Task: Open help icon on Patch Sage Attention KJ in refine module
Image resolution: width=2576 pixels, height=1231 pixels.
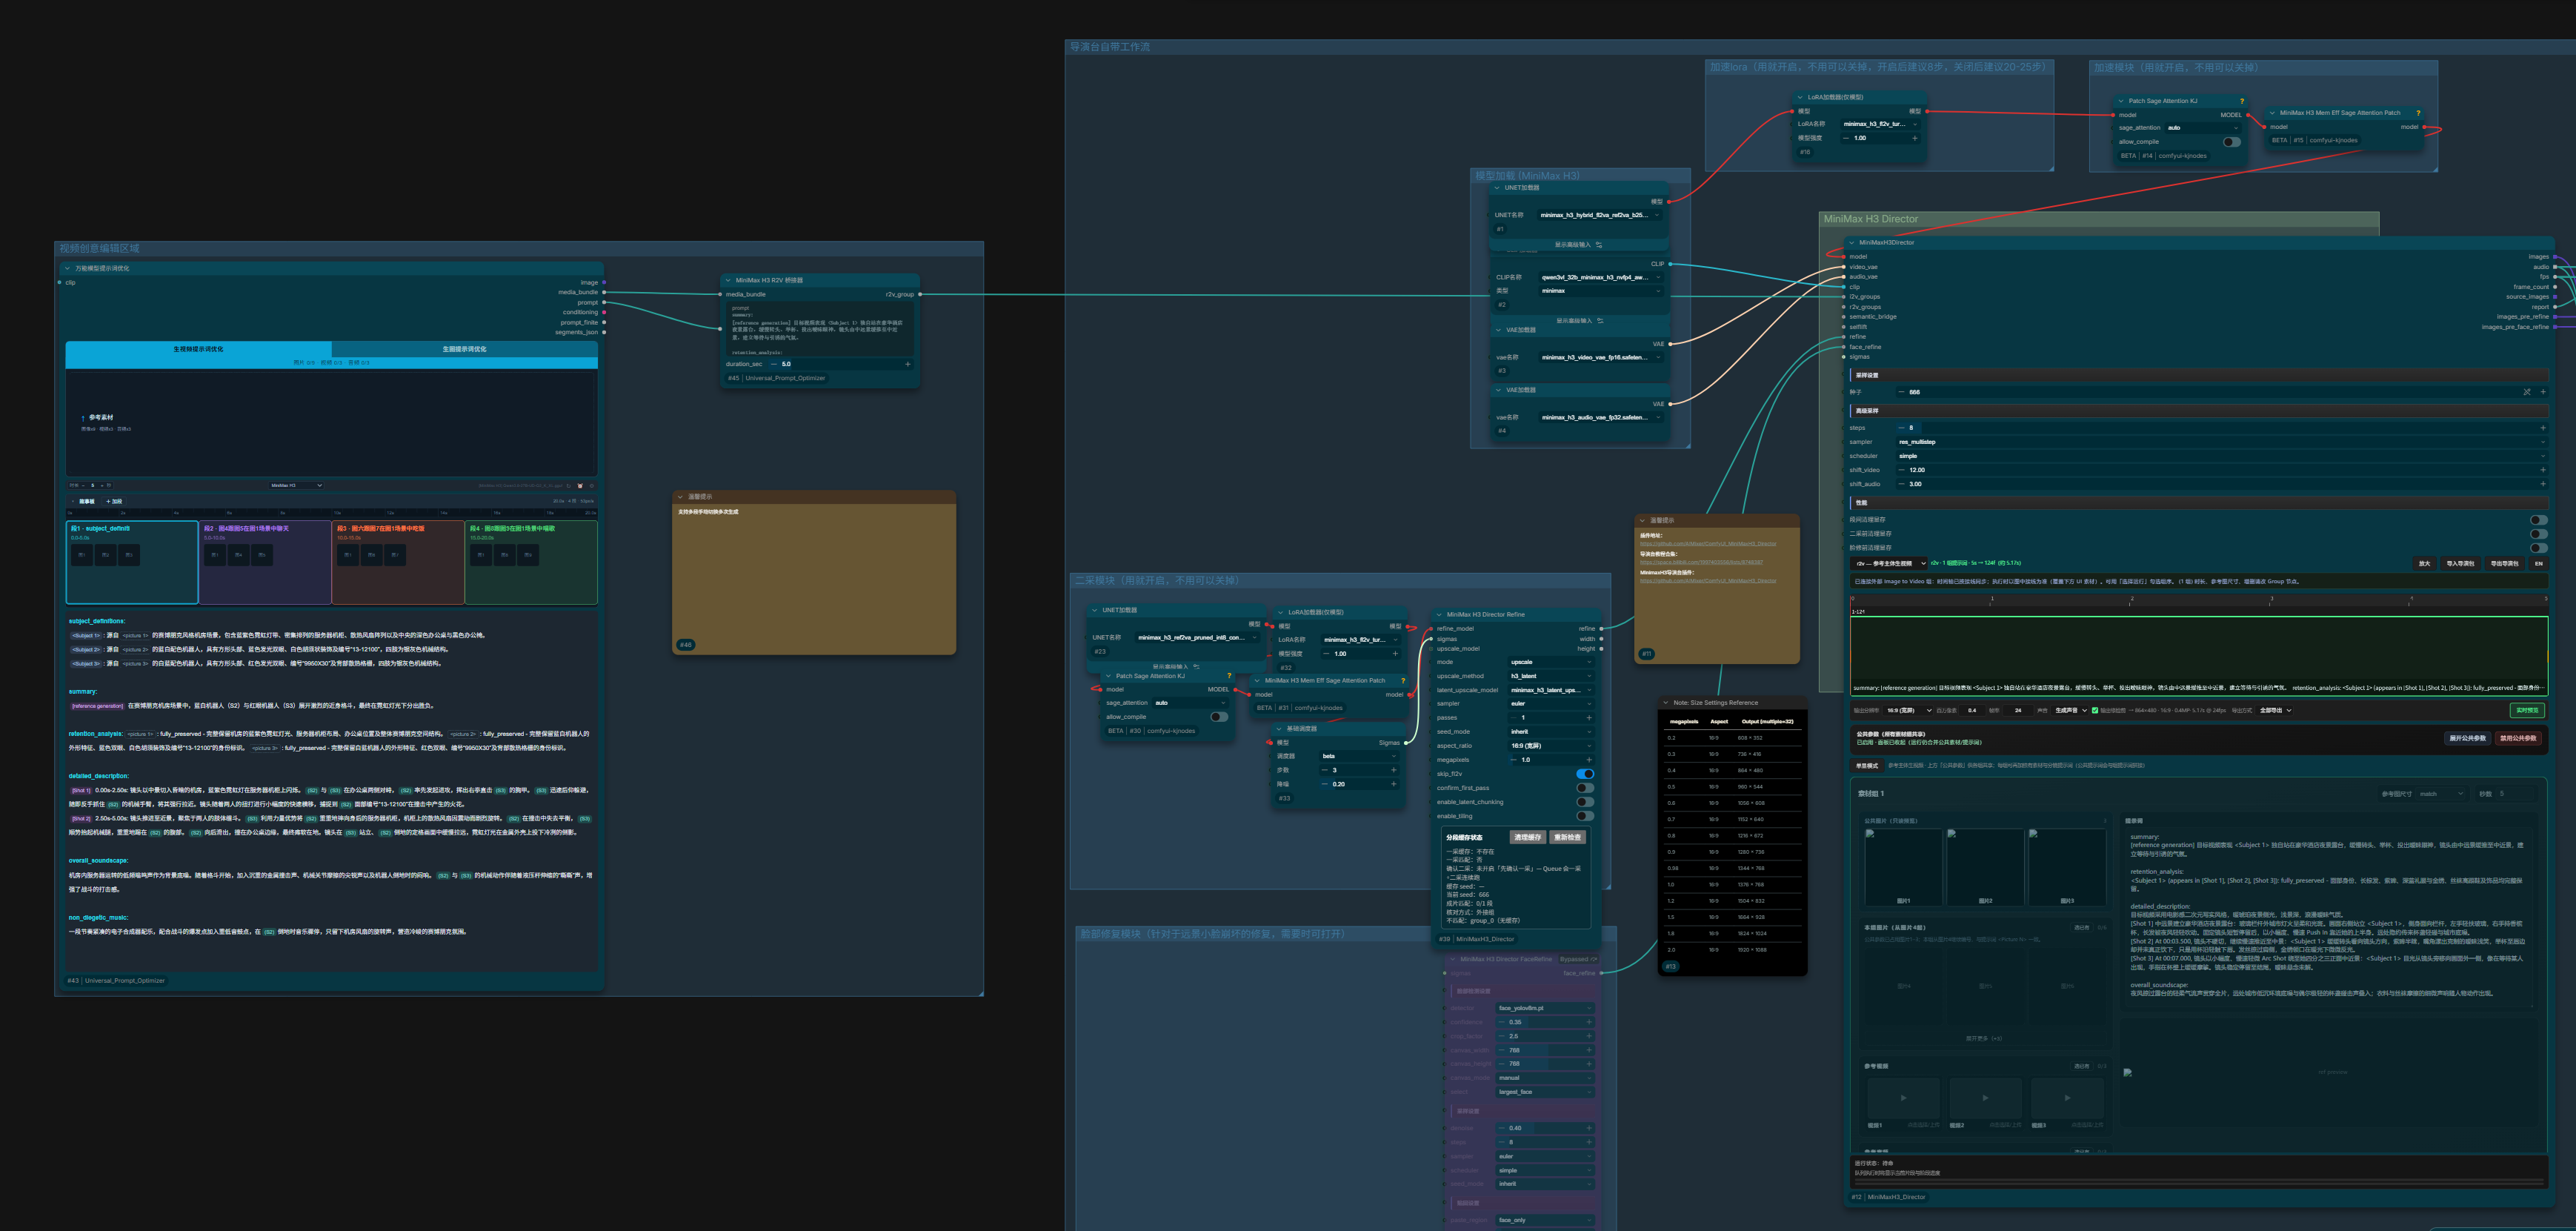Action: (1229, 676)
